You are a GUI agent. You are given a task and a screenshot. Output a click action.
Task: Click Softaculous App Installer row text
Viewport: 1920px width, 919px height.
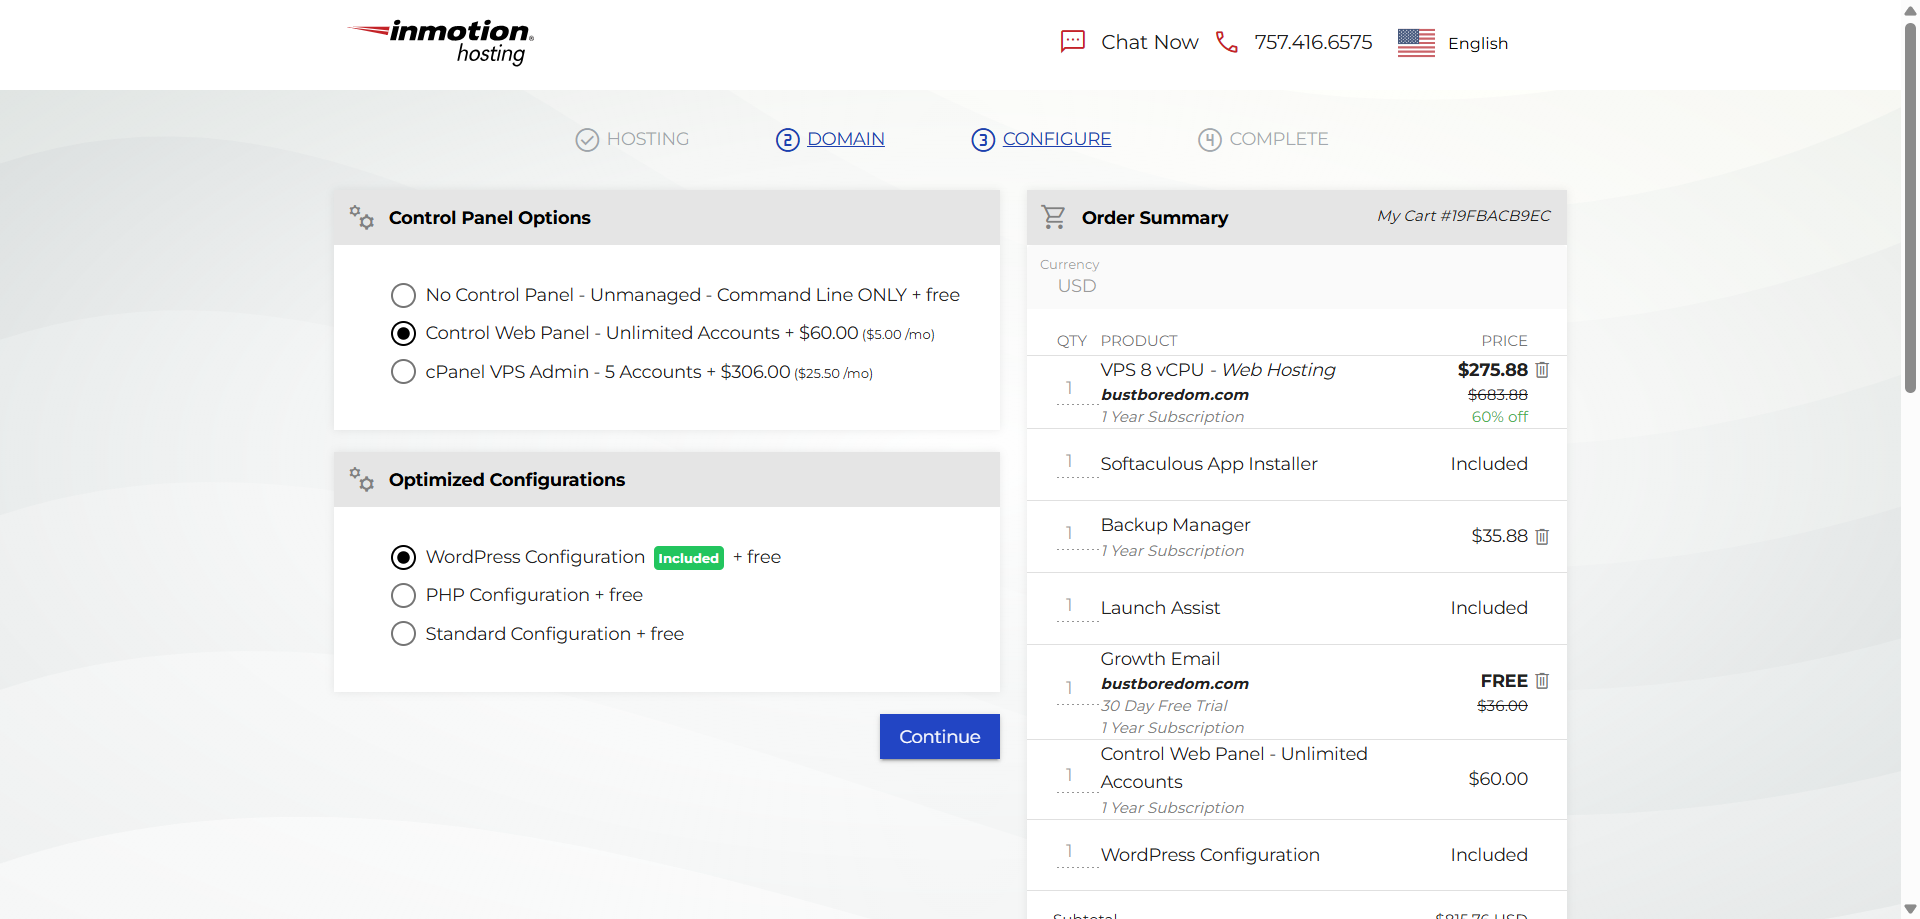1209,464
